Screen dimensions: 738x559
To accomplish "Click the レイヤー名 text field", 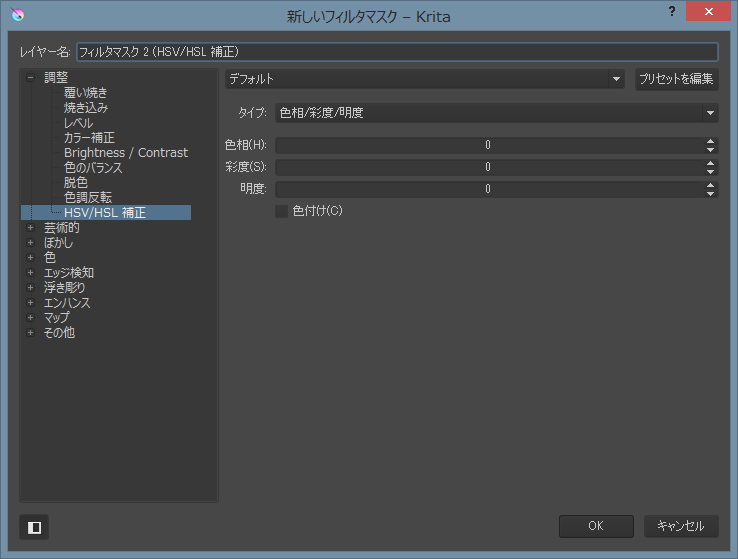I will point(397,52).
